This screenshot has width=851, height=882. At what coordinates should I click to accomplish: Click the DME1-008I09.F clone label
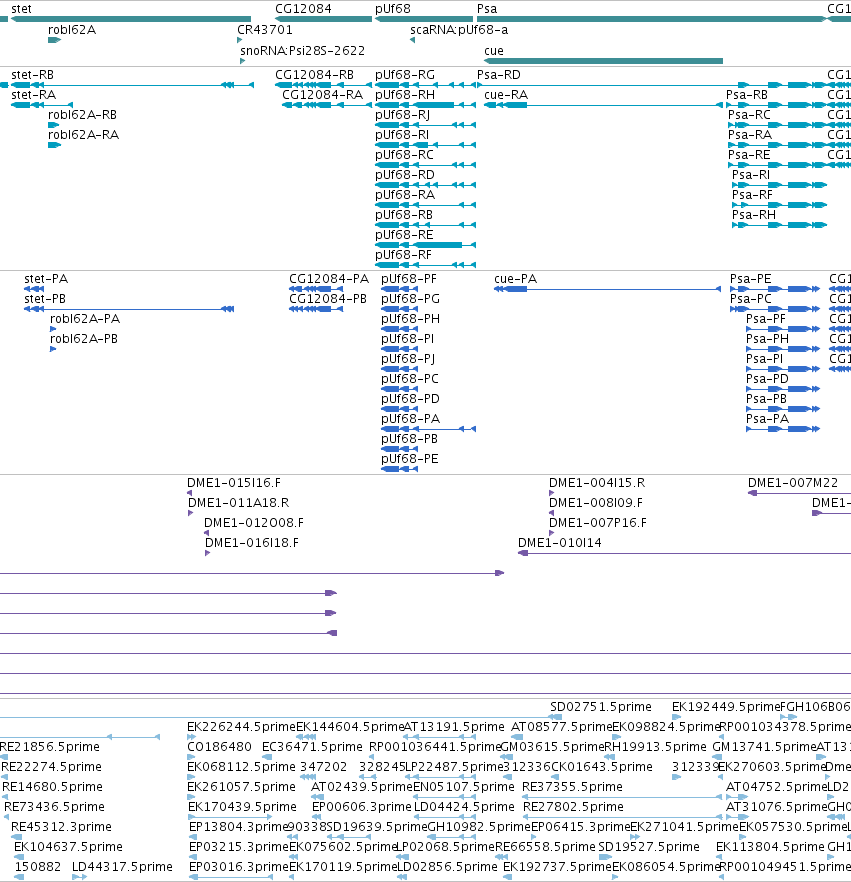(x=596, y=503)
